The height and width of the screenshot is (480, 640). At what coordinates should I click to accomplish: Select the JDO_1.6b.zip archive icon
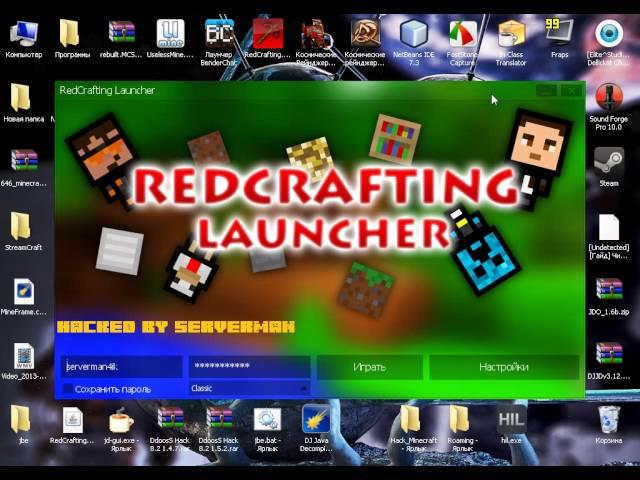609,290
